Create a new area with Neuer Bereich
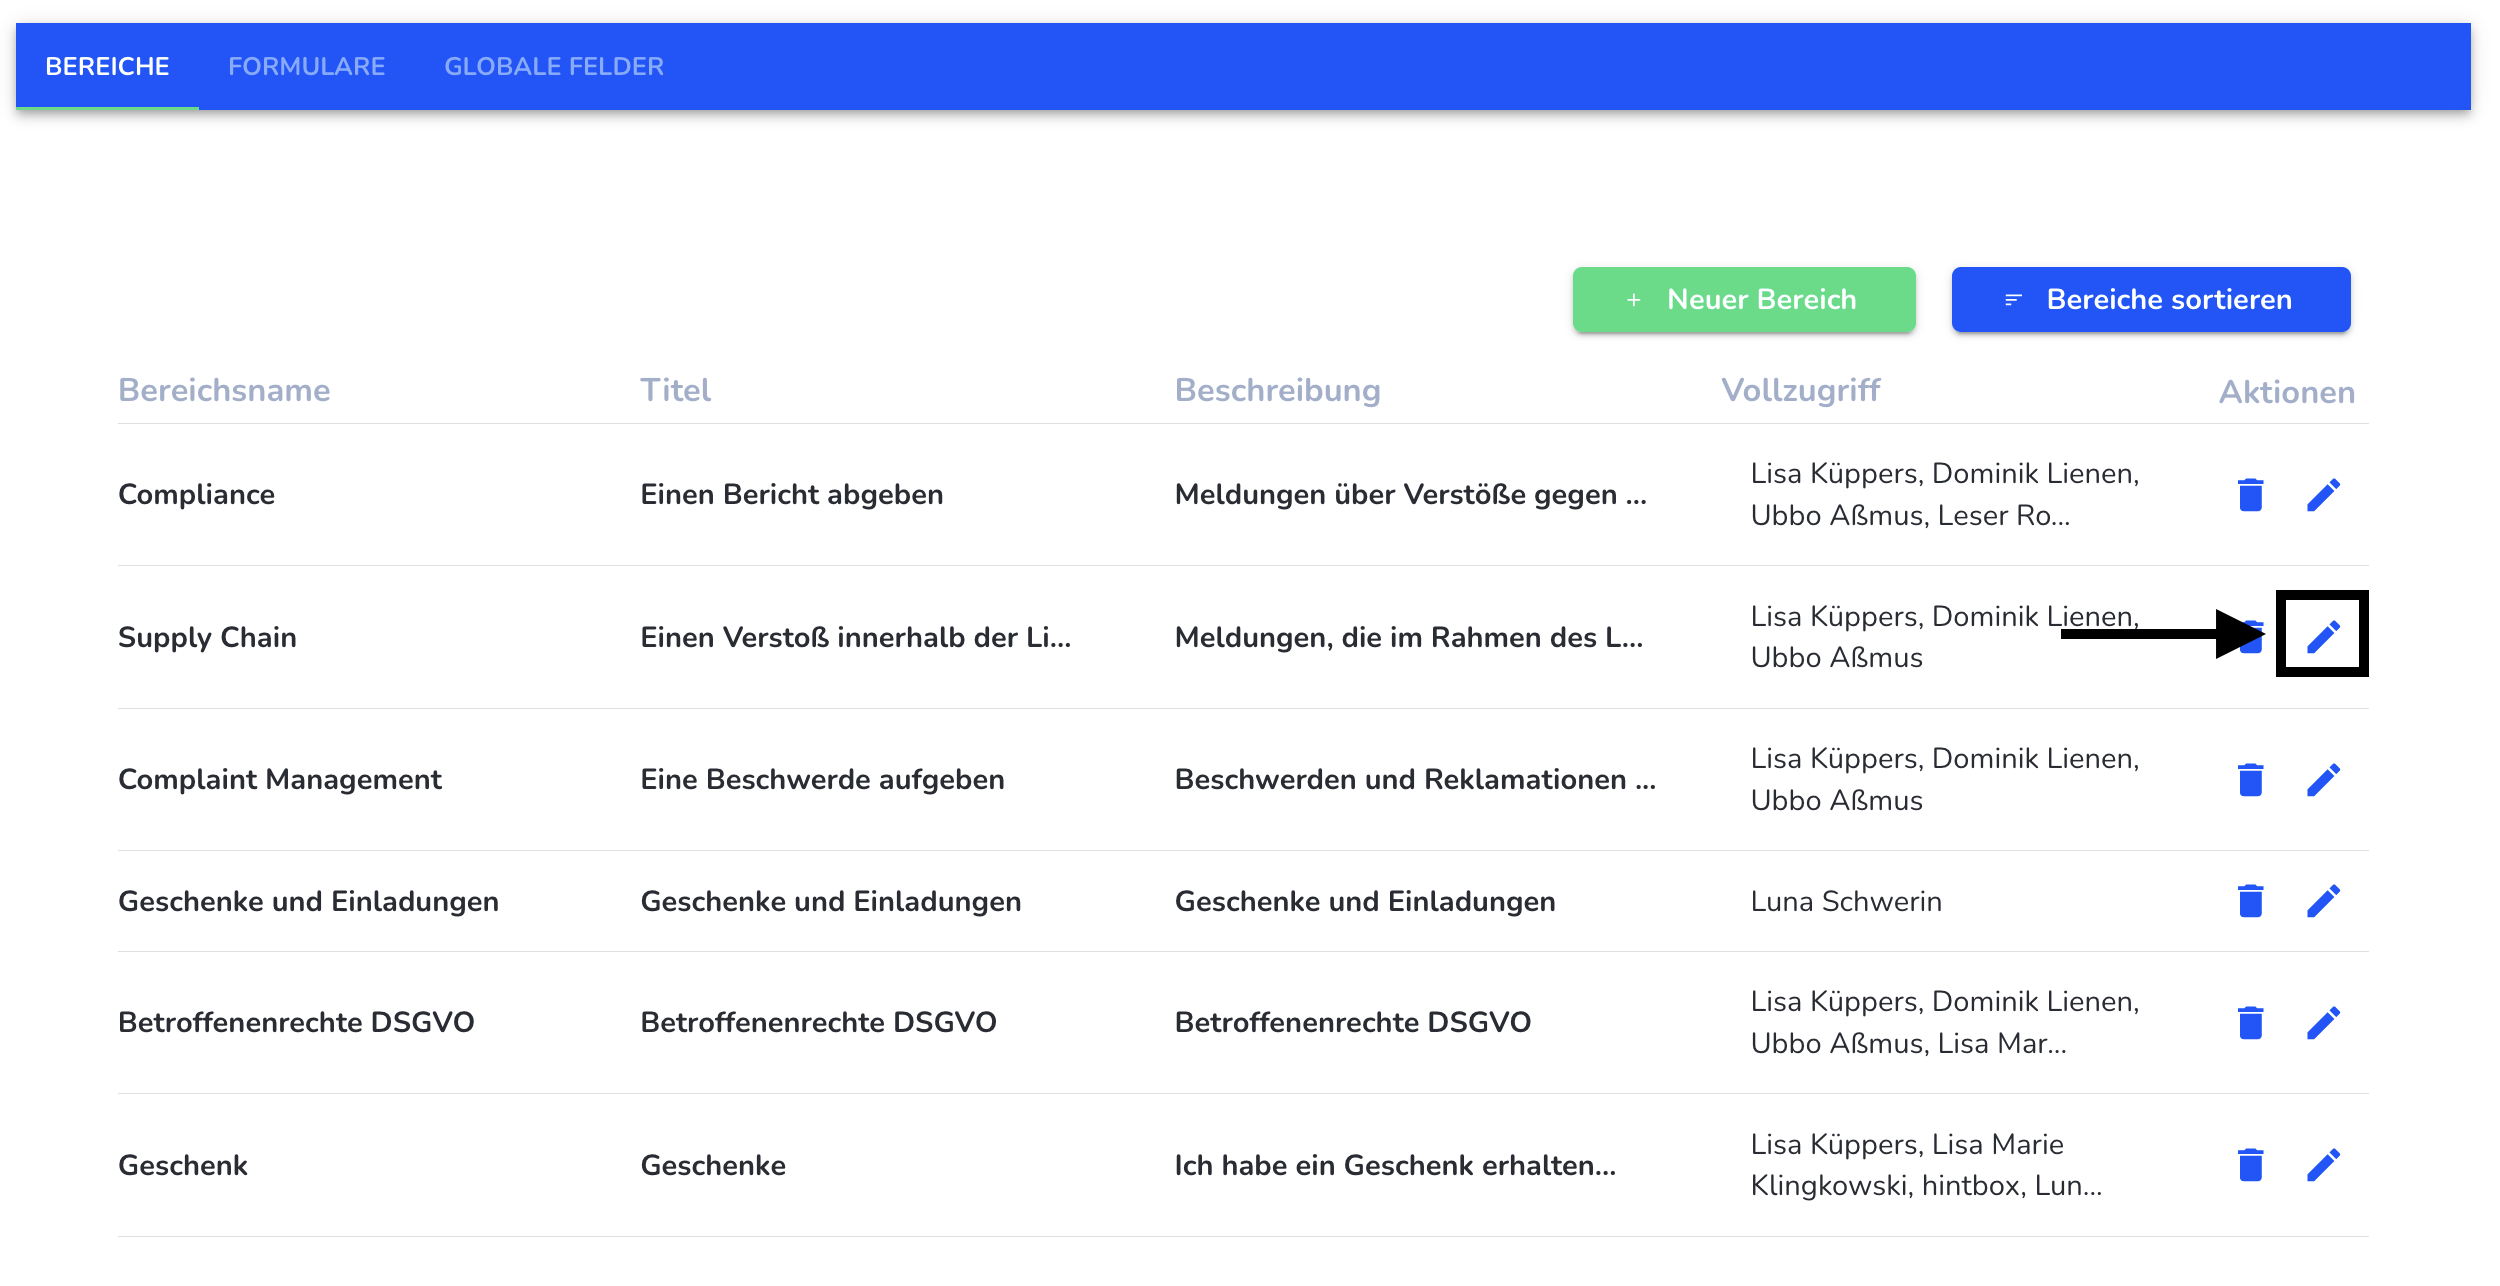Viewport: 2500px width, 1286px height. [x=1744, y=299]
